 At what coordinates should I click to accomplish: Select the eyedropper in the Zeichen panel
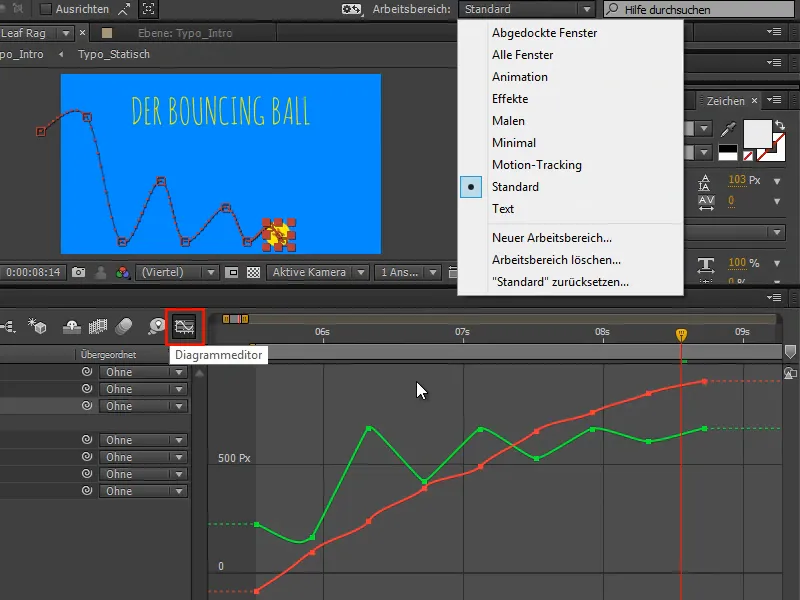point(728,127)
